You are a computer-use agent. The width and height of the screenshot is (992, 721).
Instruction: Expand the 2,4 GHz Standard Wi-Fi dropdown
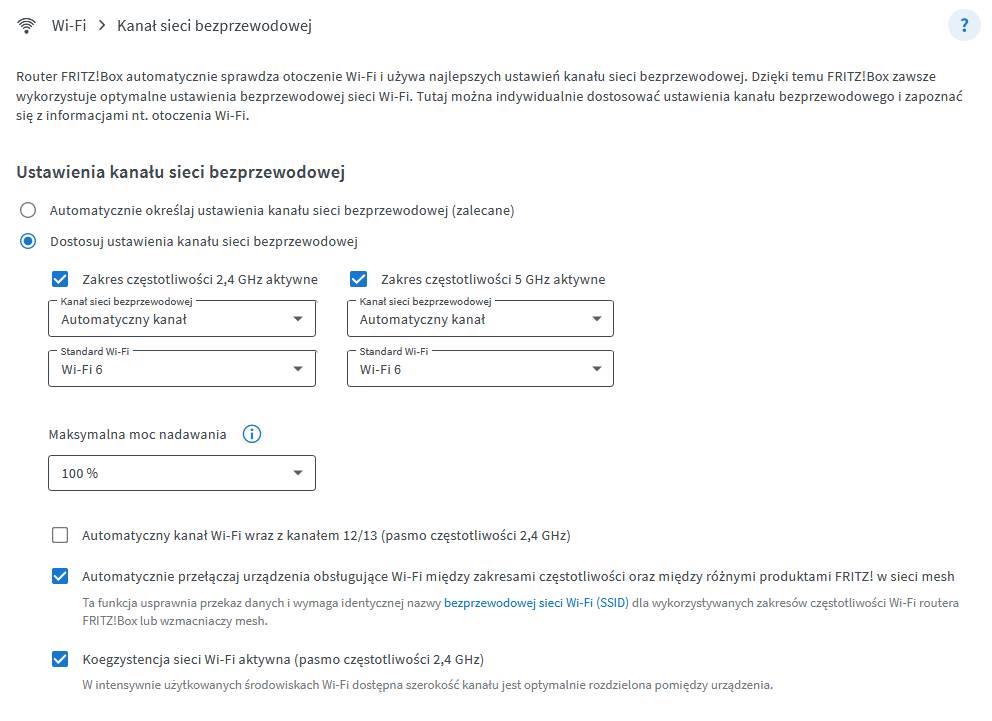[182, 369]
